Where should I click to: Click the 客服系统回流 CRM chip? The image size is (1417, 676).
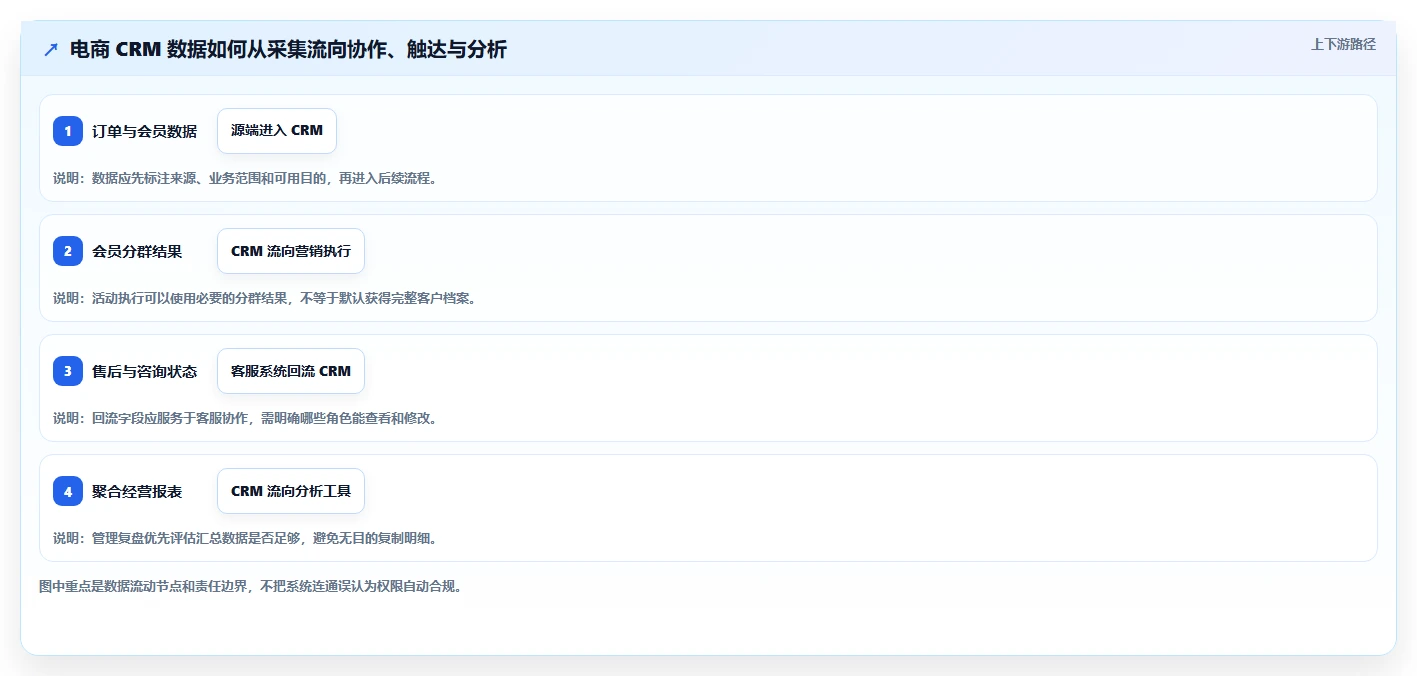tap(291, 371)
